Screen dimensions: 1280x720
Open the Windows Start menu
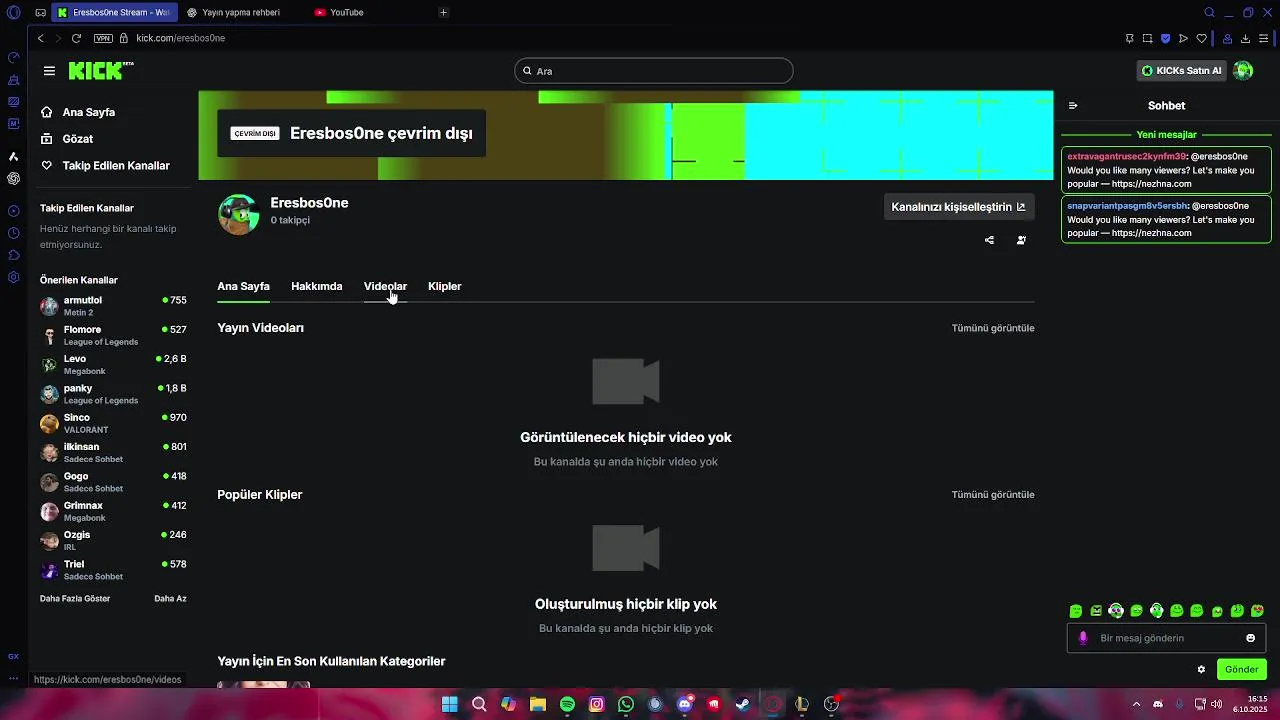450,704
